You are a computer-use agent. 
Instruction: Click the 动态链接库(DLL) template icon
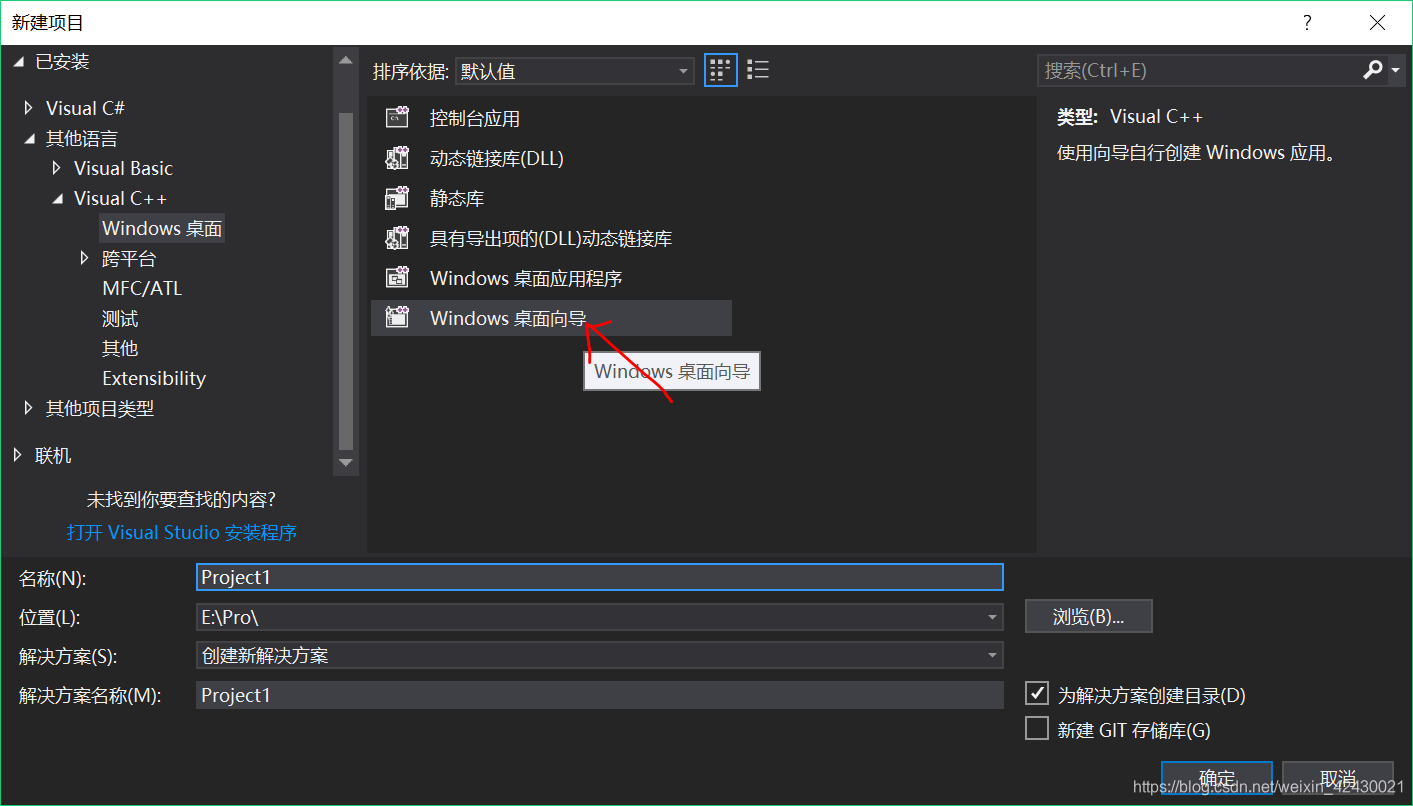(x=397, y=158)
